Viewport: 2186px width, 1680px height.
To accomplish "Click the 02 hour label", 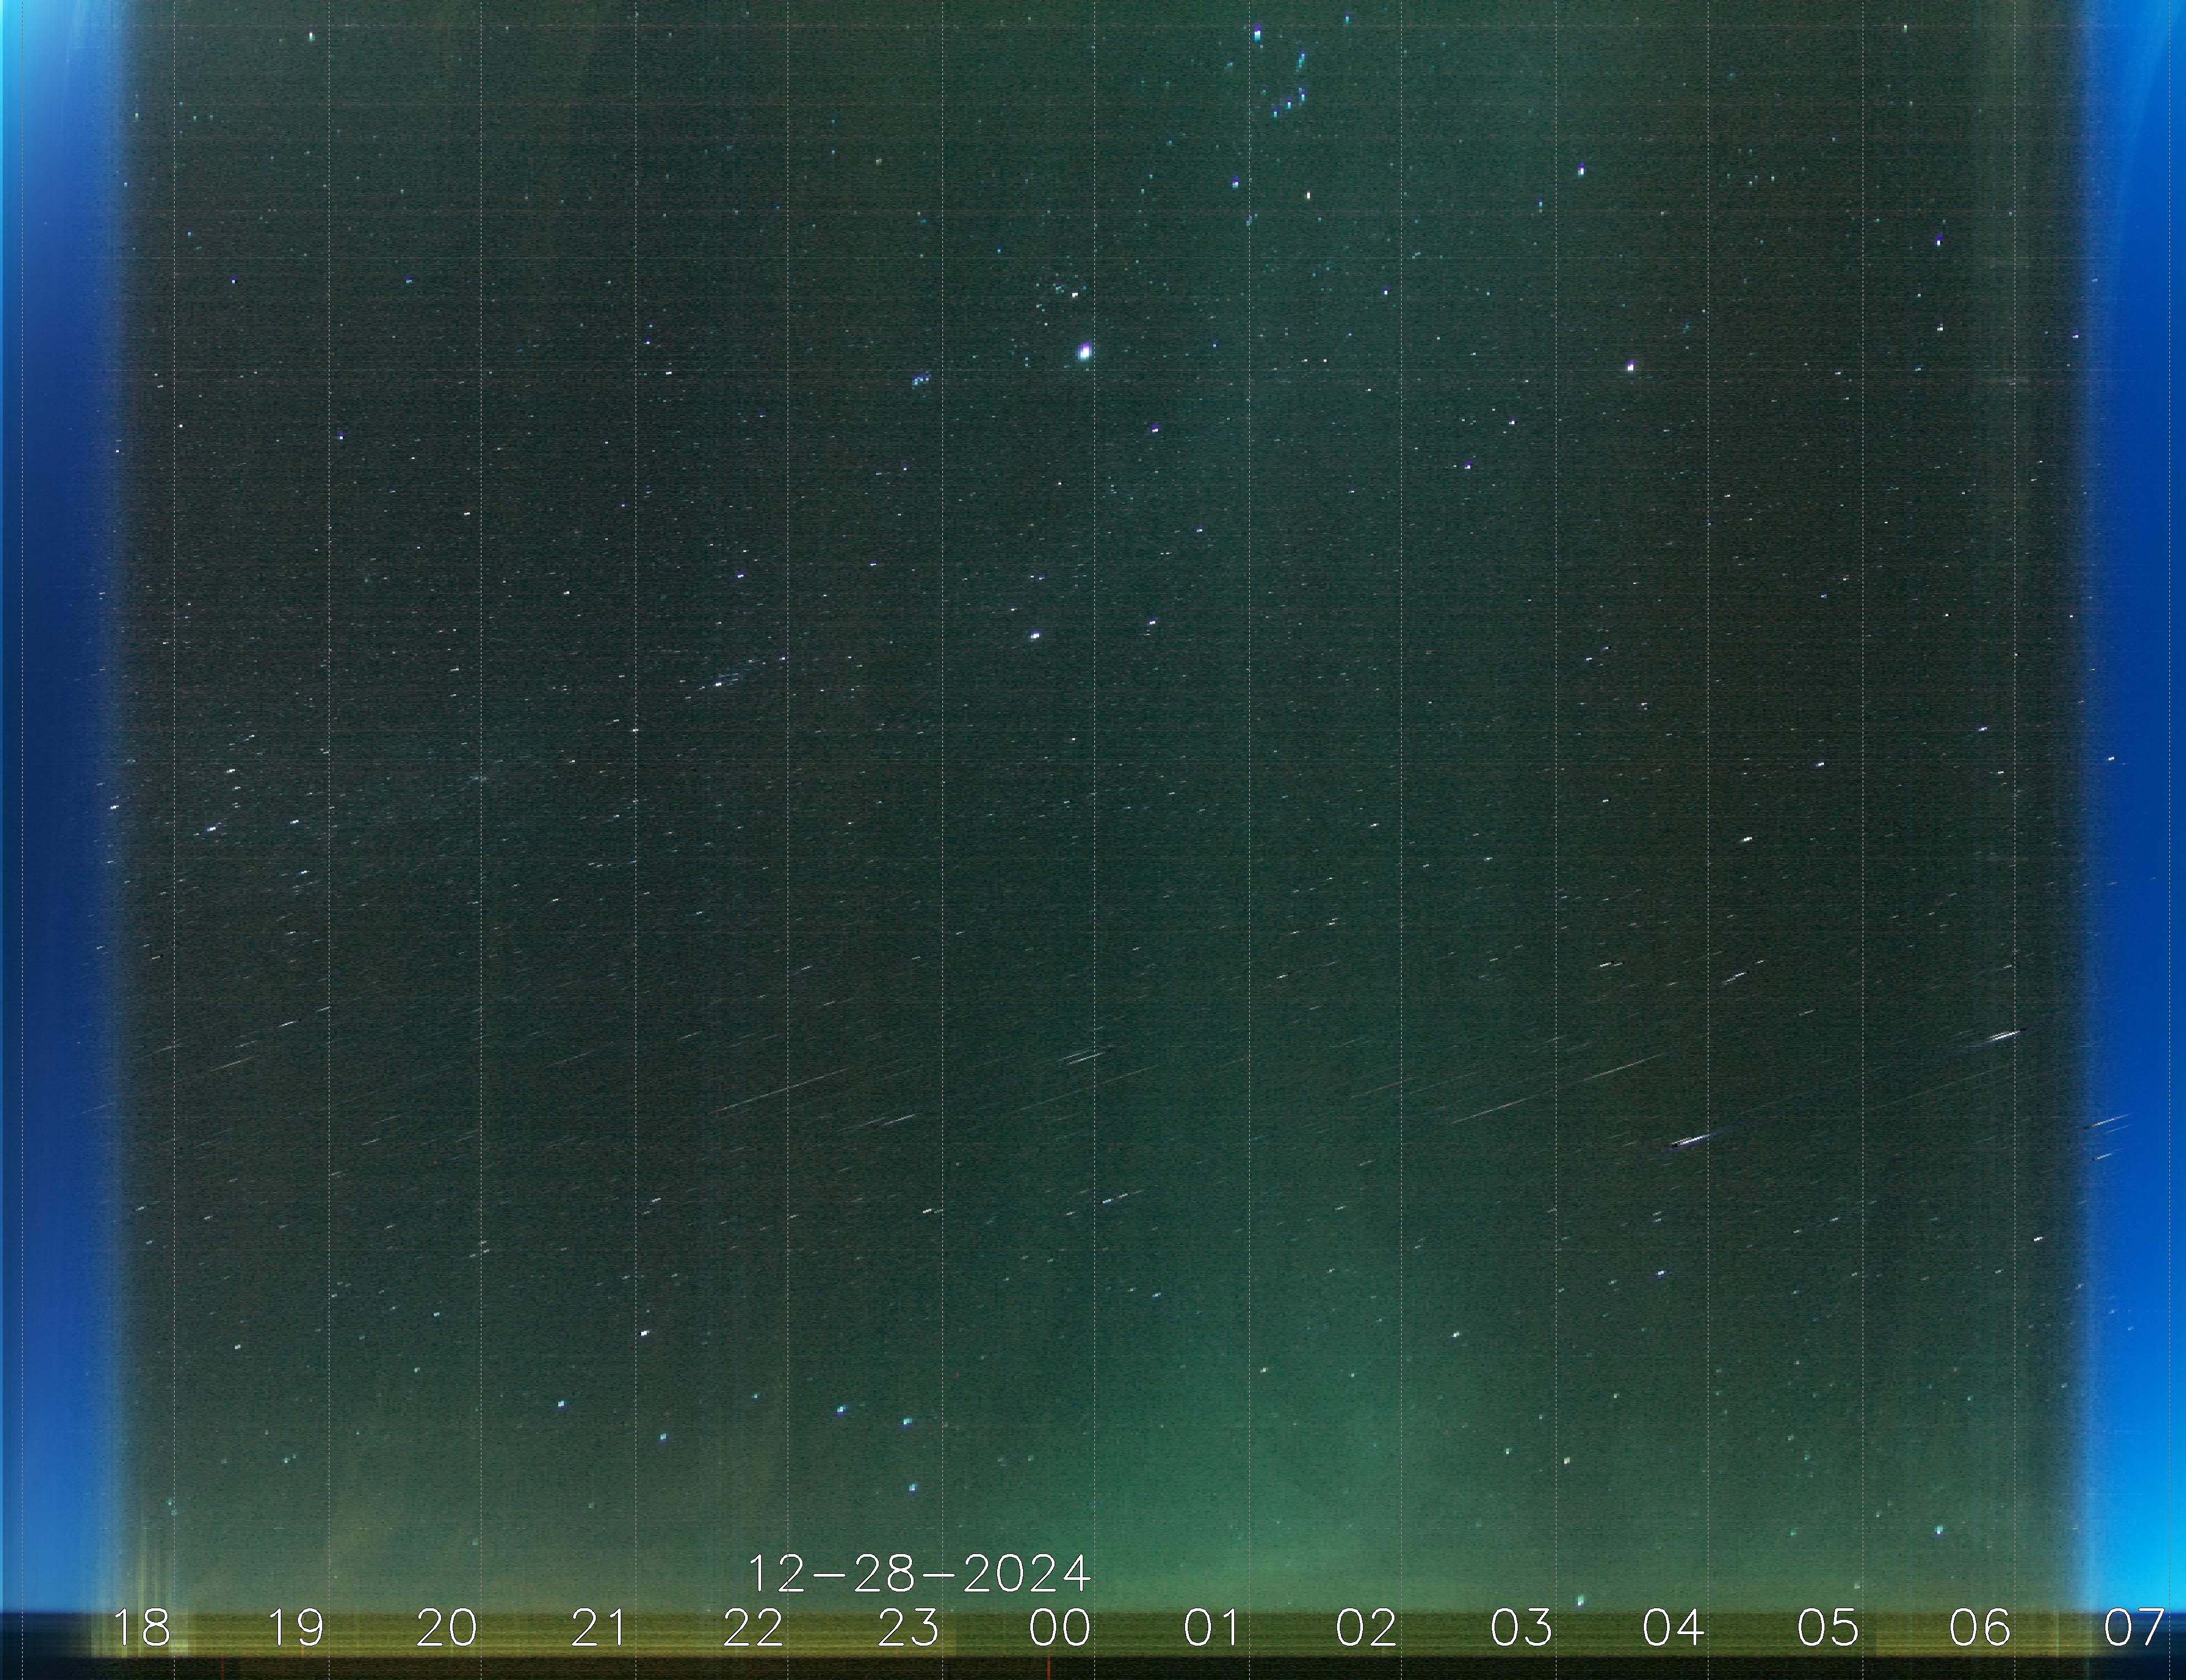I will [x=1366, y=1628].
